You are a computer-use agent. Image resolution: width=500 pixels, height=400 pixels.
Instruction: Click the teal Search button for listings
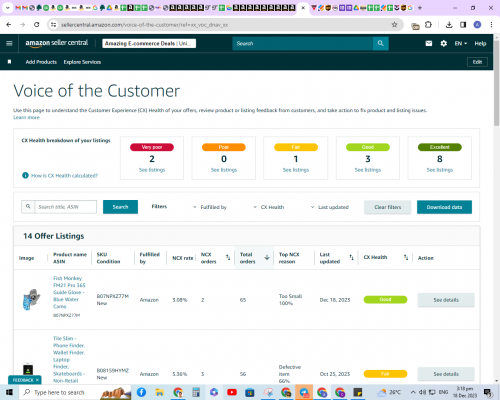tap(120, 207)
